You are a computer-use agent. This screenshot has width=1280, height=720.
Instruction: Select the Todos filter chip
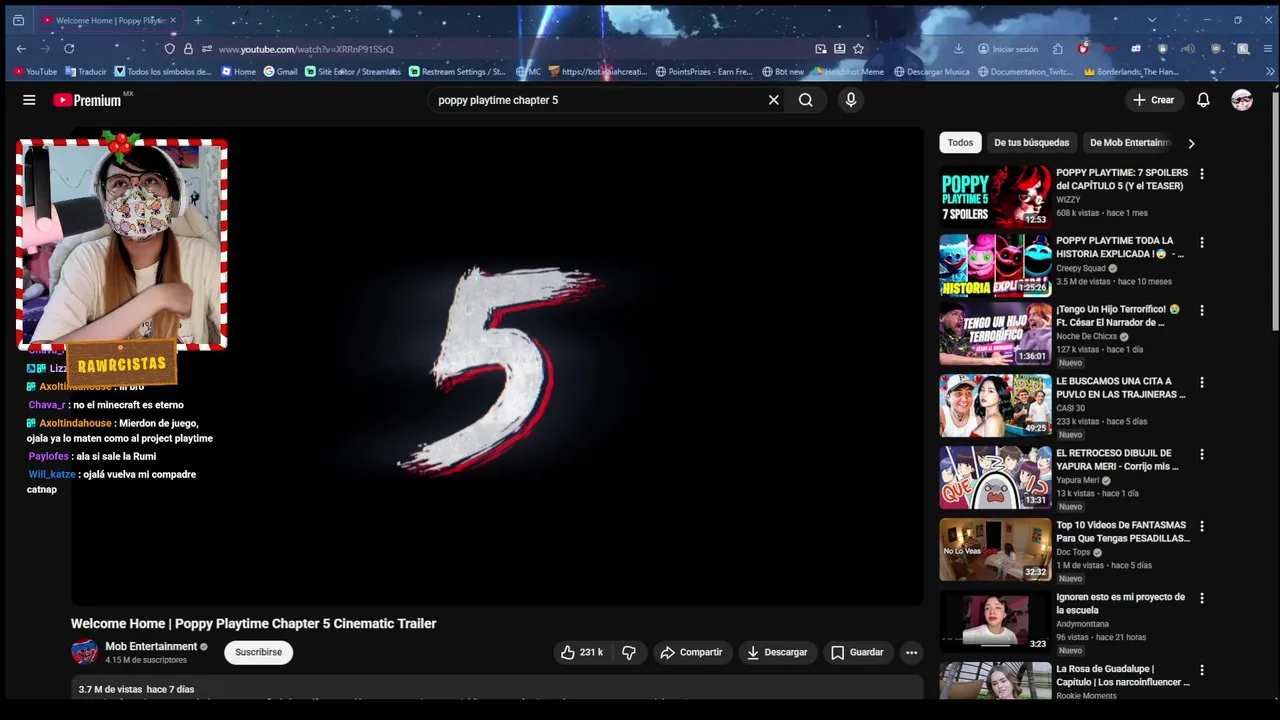point(960,143)
